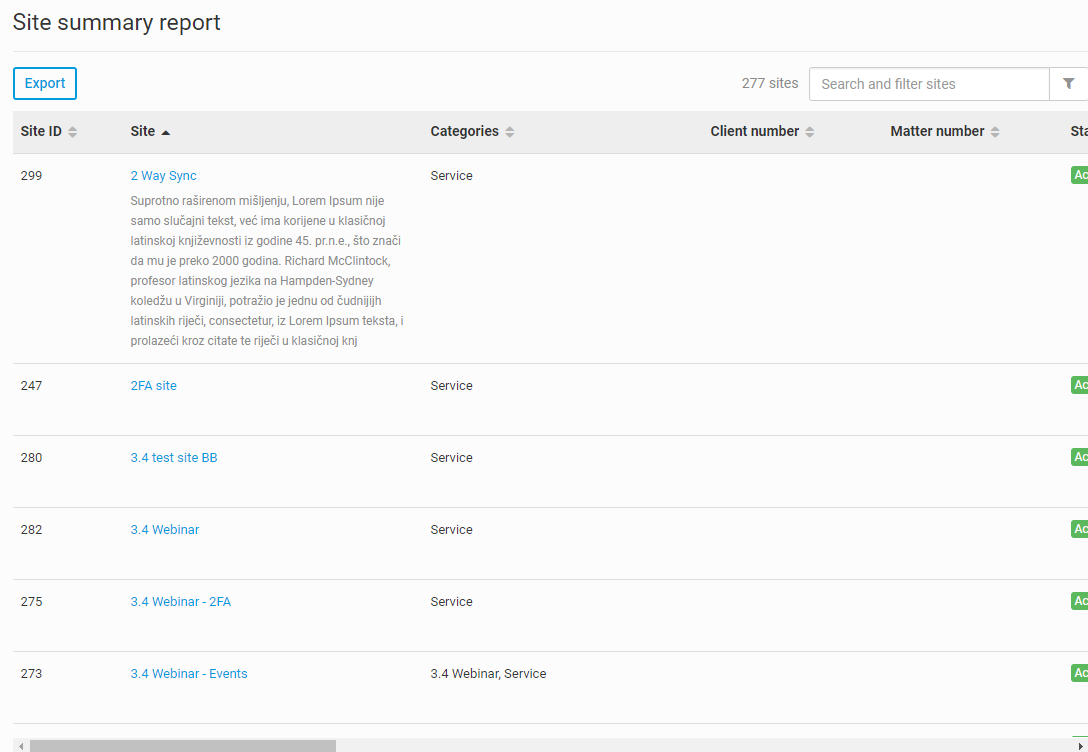Open the 3.4 Webinar - 2FA link
Image resolution: width=1088 pixels, height=752 pixels.
click(x=180, y=602)
